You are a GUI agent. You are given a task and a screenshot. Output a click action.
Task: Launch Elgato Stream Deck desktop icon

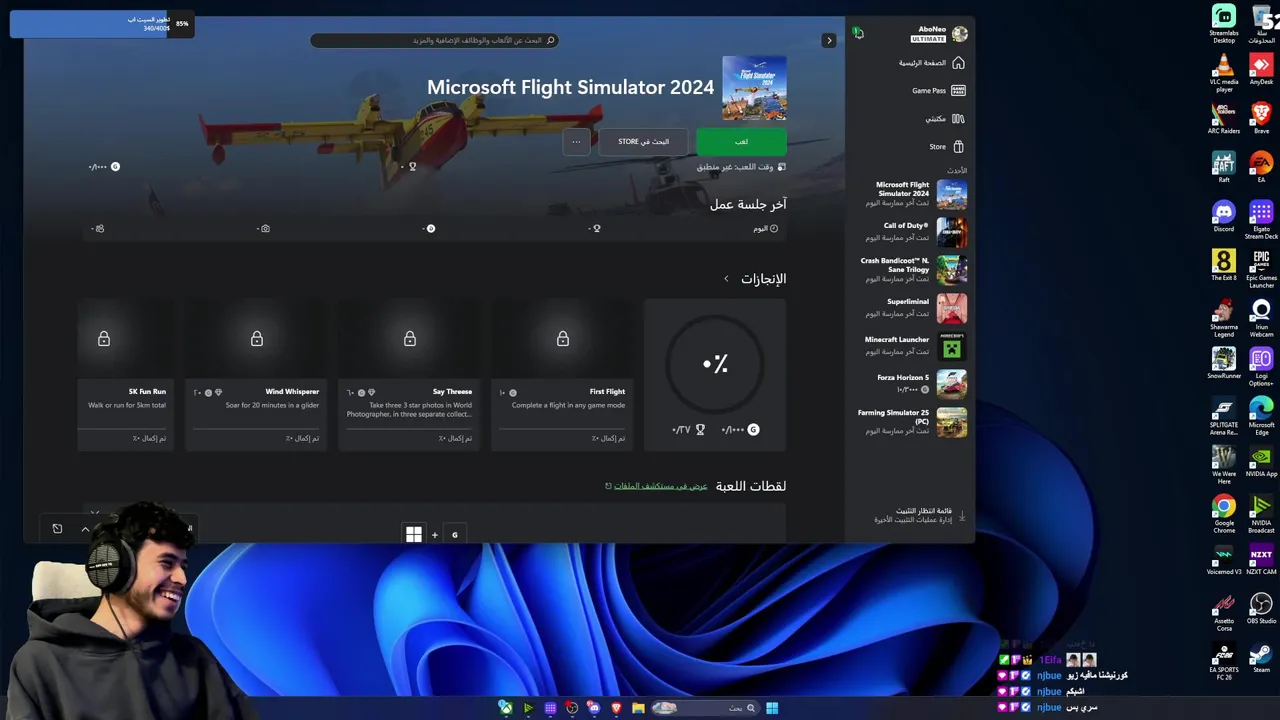pos(1261,219)
